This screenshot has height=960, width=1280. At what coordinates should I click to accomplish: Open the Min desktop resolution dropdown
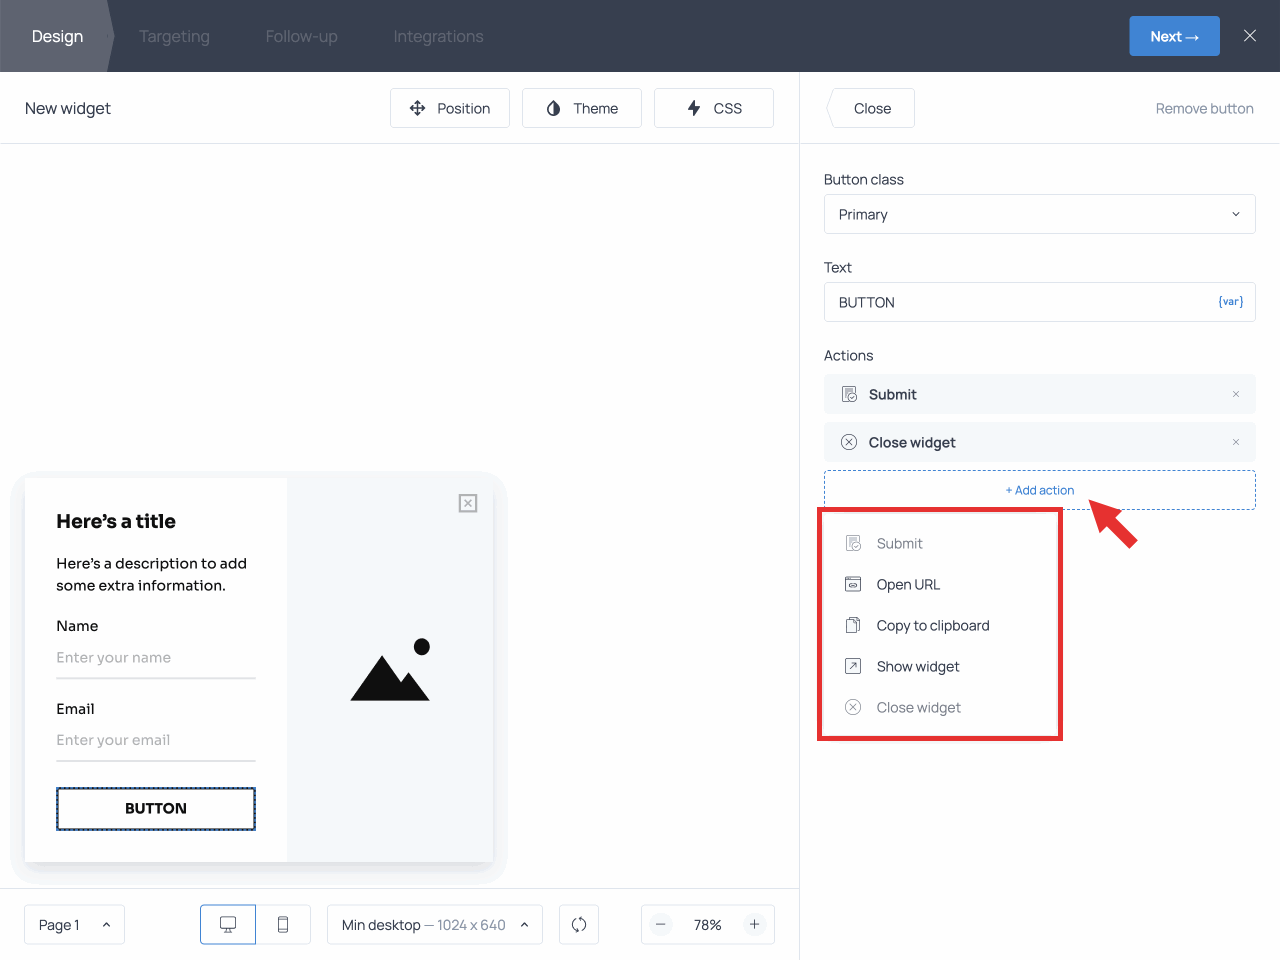pyautogui.click(x=434, y=925)
